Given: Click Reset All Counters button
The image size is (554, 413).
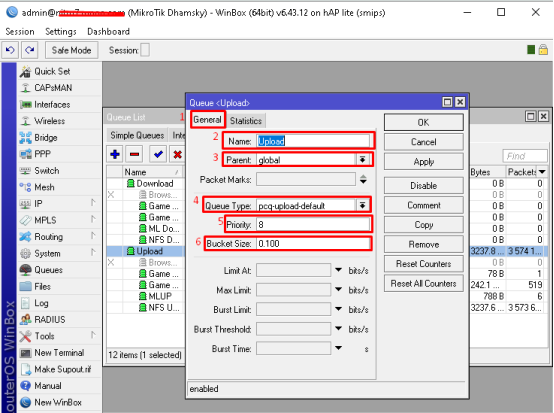Looking at the screenshot, I should [x=424, y=283].
